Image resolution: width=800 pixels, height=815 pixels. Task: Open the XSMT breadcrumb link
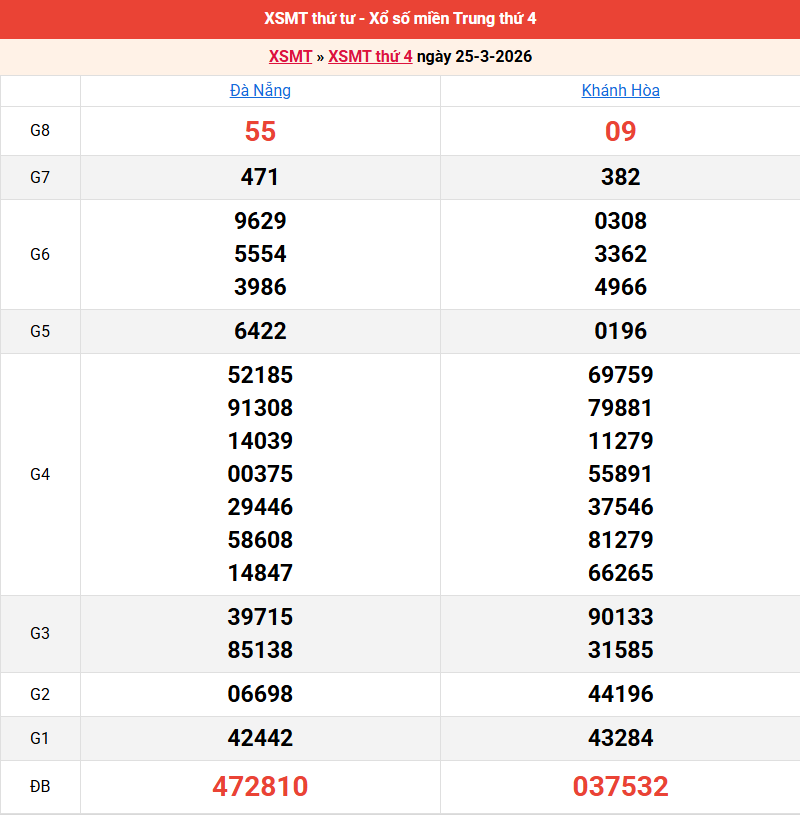coord(290,56)
